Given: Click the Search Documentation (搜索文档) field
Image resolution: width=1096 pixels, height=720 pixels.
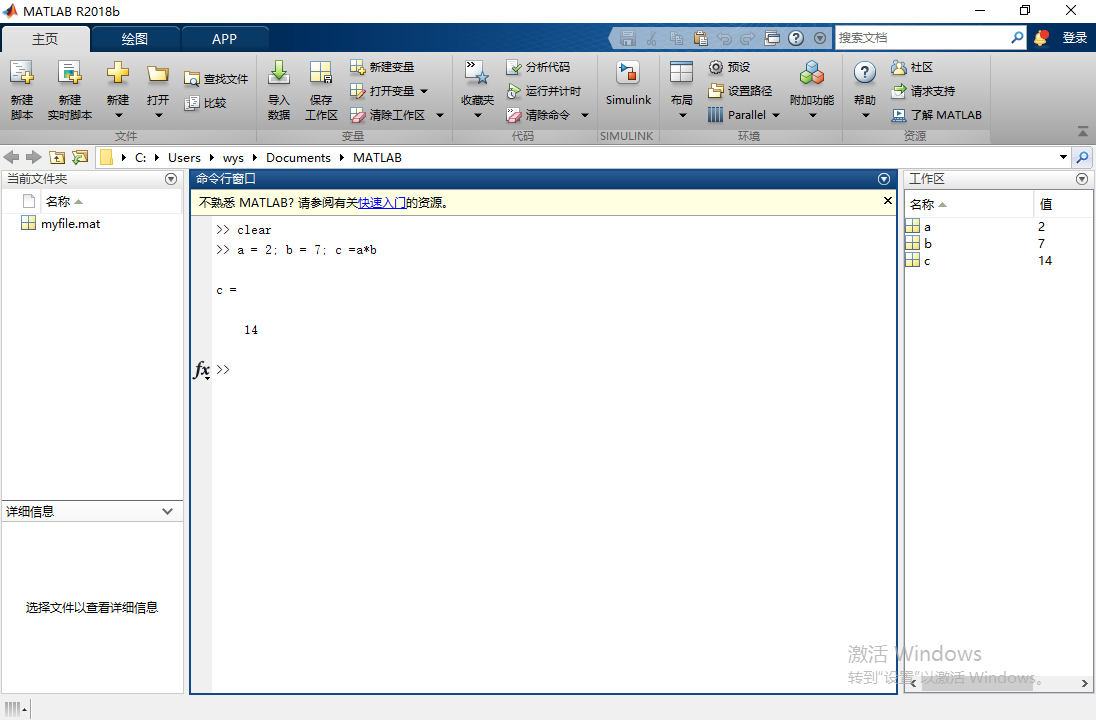Looking at the screenshot, I should (x=923, y=38).
